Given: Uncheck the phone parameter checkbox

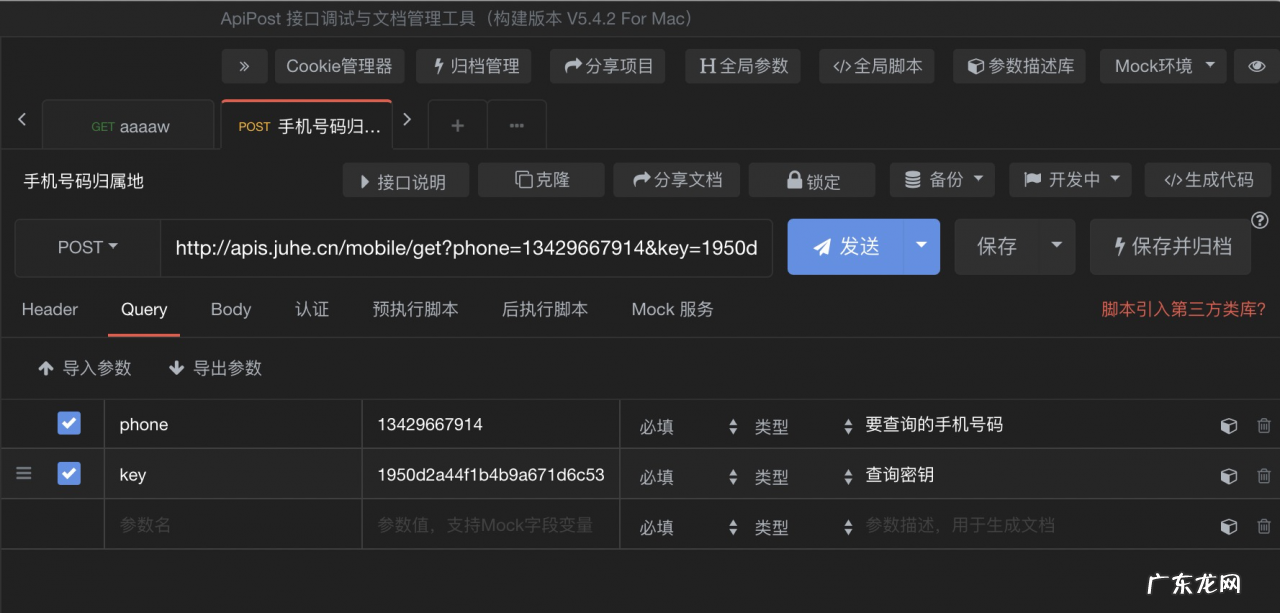Looking at the screenshot, I should click(x=68, y=423).
